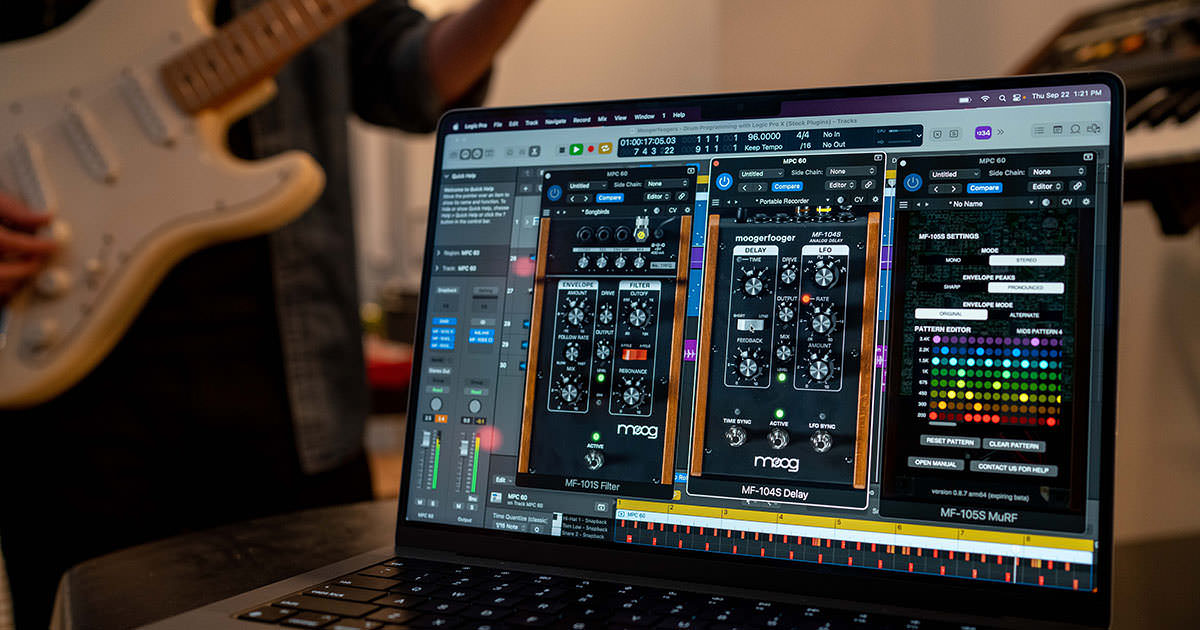The height and width of the screenshot is (630, 1200).
Task: Select MONO mode in MF-105S settings
Action: 953,260
